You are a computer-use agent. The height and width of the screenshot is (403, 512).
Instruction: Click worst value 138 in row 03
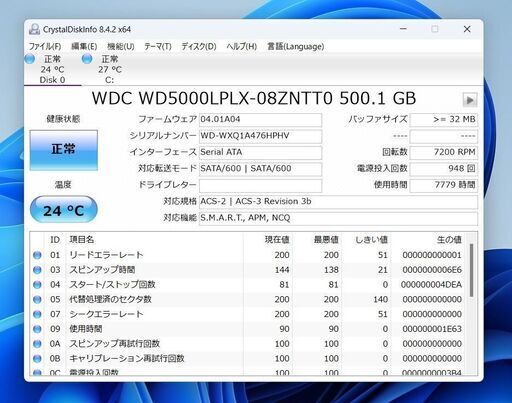[331, 270]
